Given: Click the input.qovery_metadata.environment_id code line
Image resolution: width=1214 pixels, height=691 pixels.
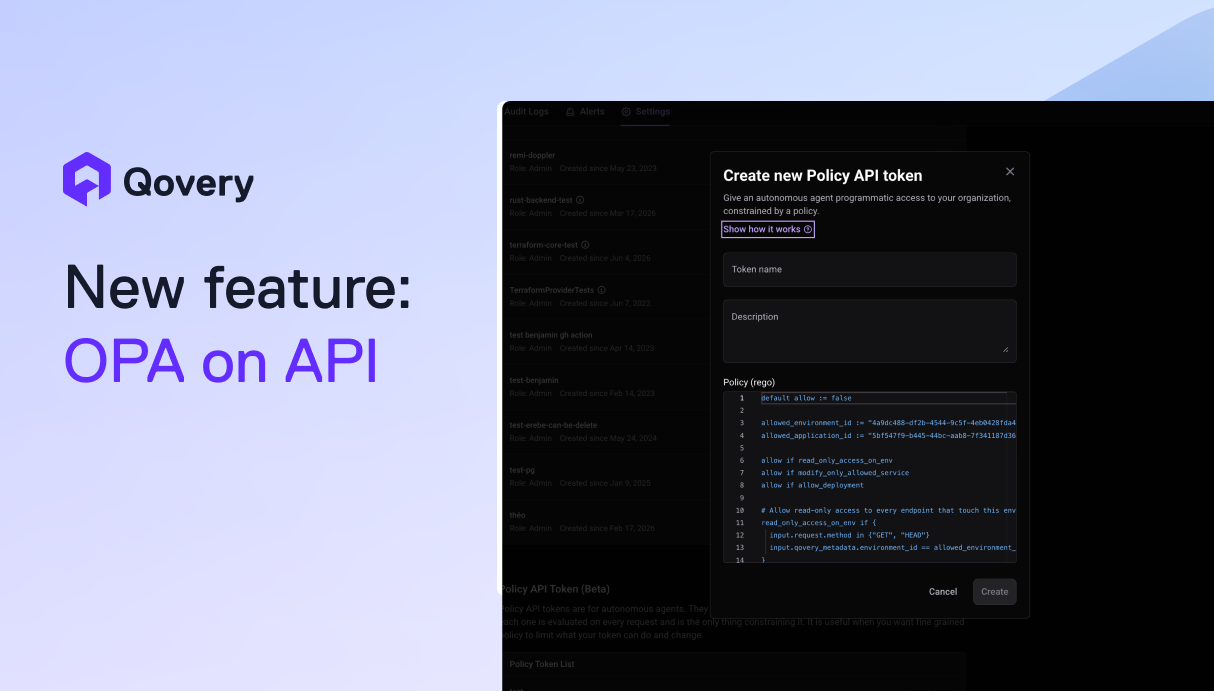Looking at the screenshot, I should [x=892, y=548].
